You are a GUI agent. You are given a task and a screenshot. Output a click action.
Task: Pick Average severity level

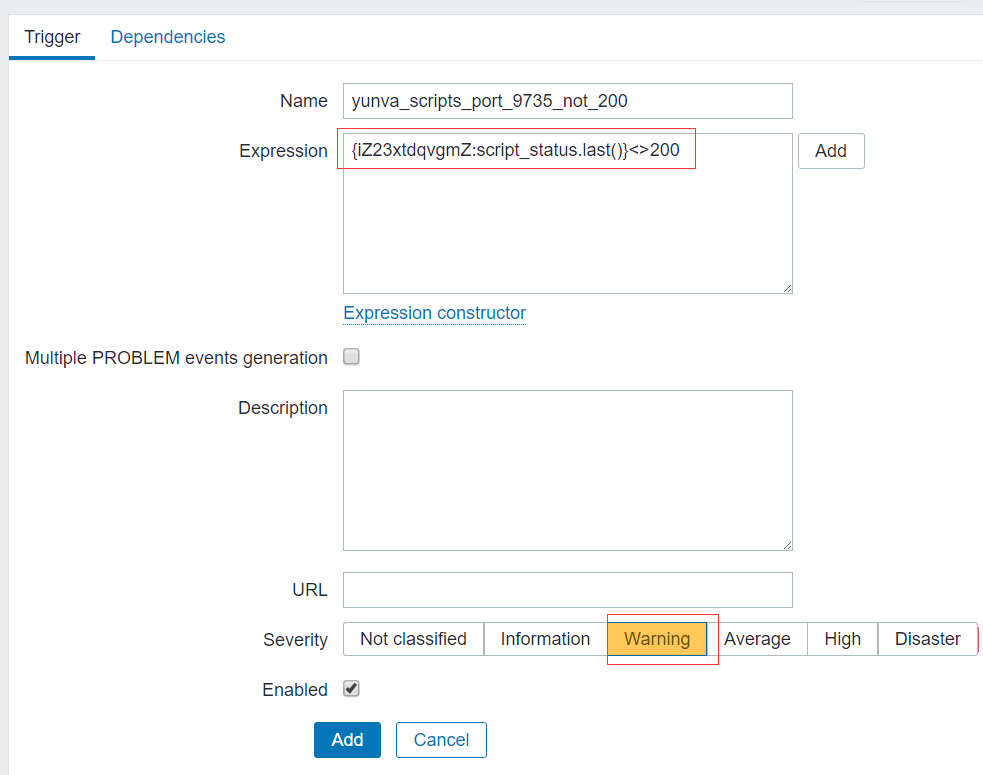click(757, 639)
